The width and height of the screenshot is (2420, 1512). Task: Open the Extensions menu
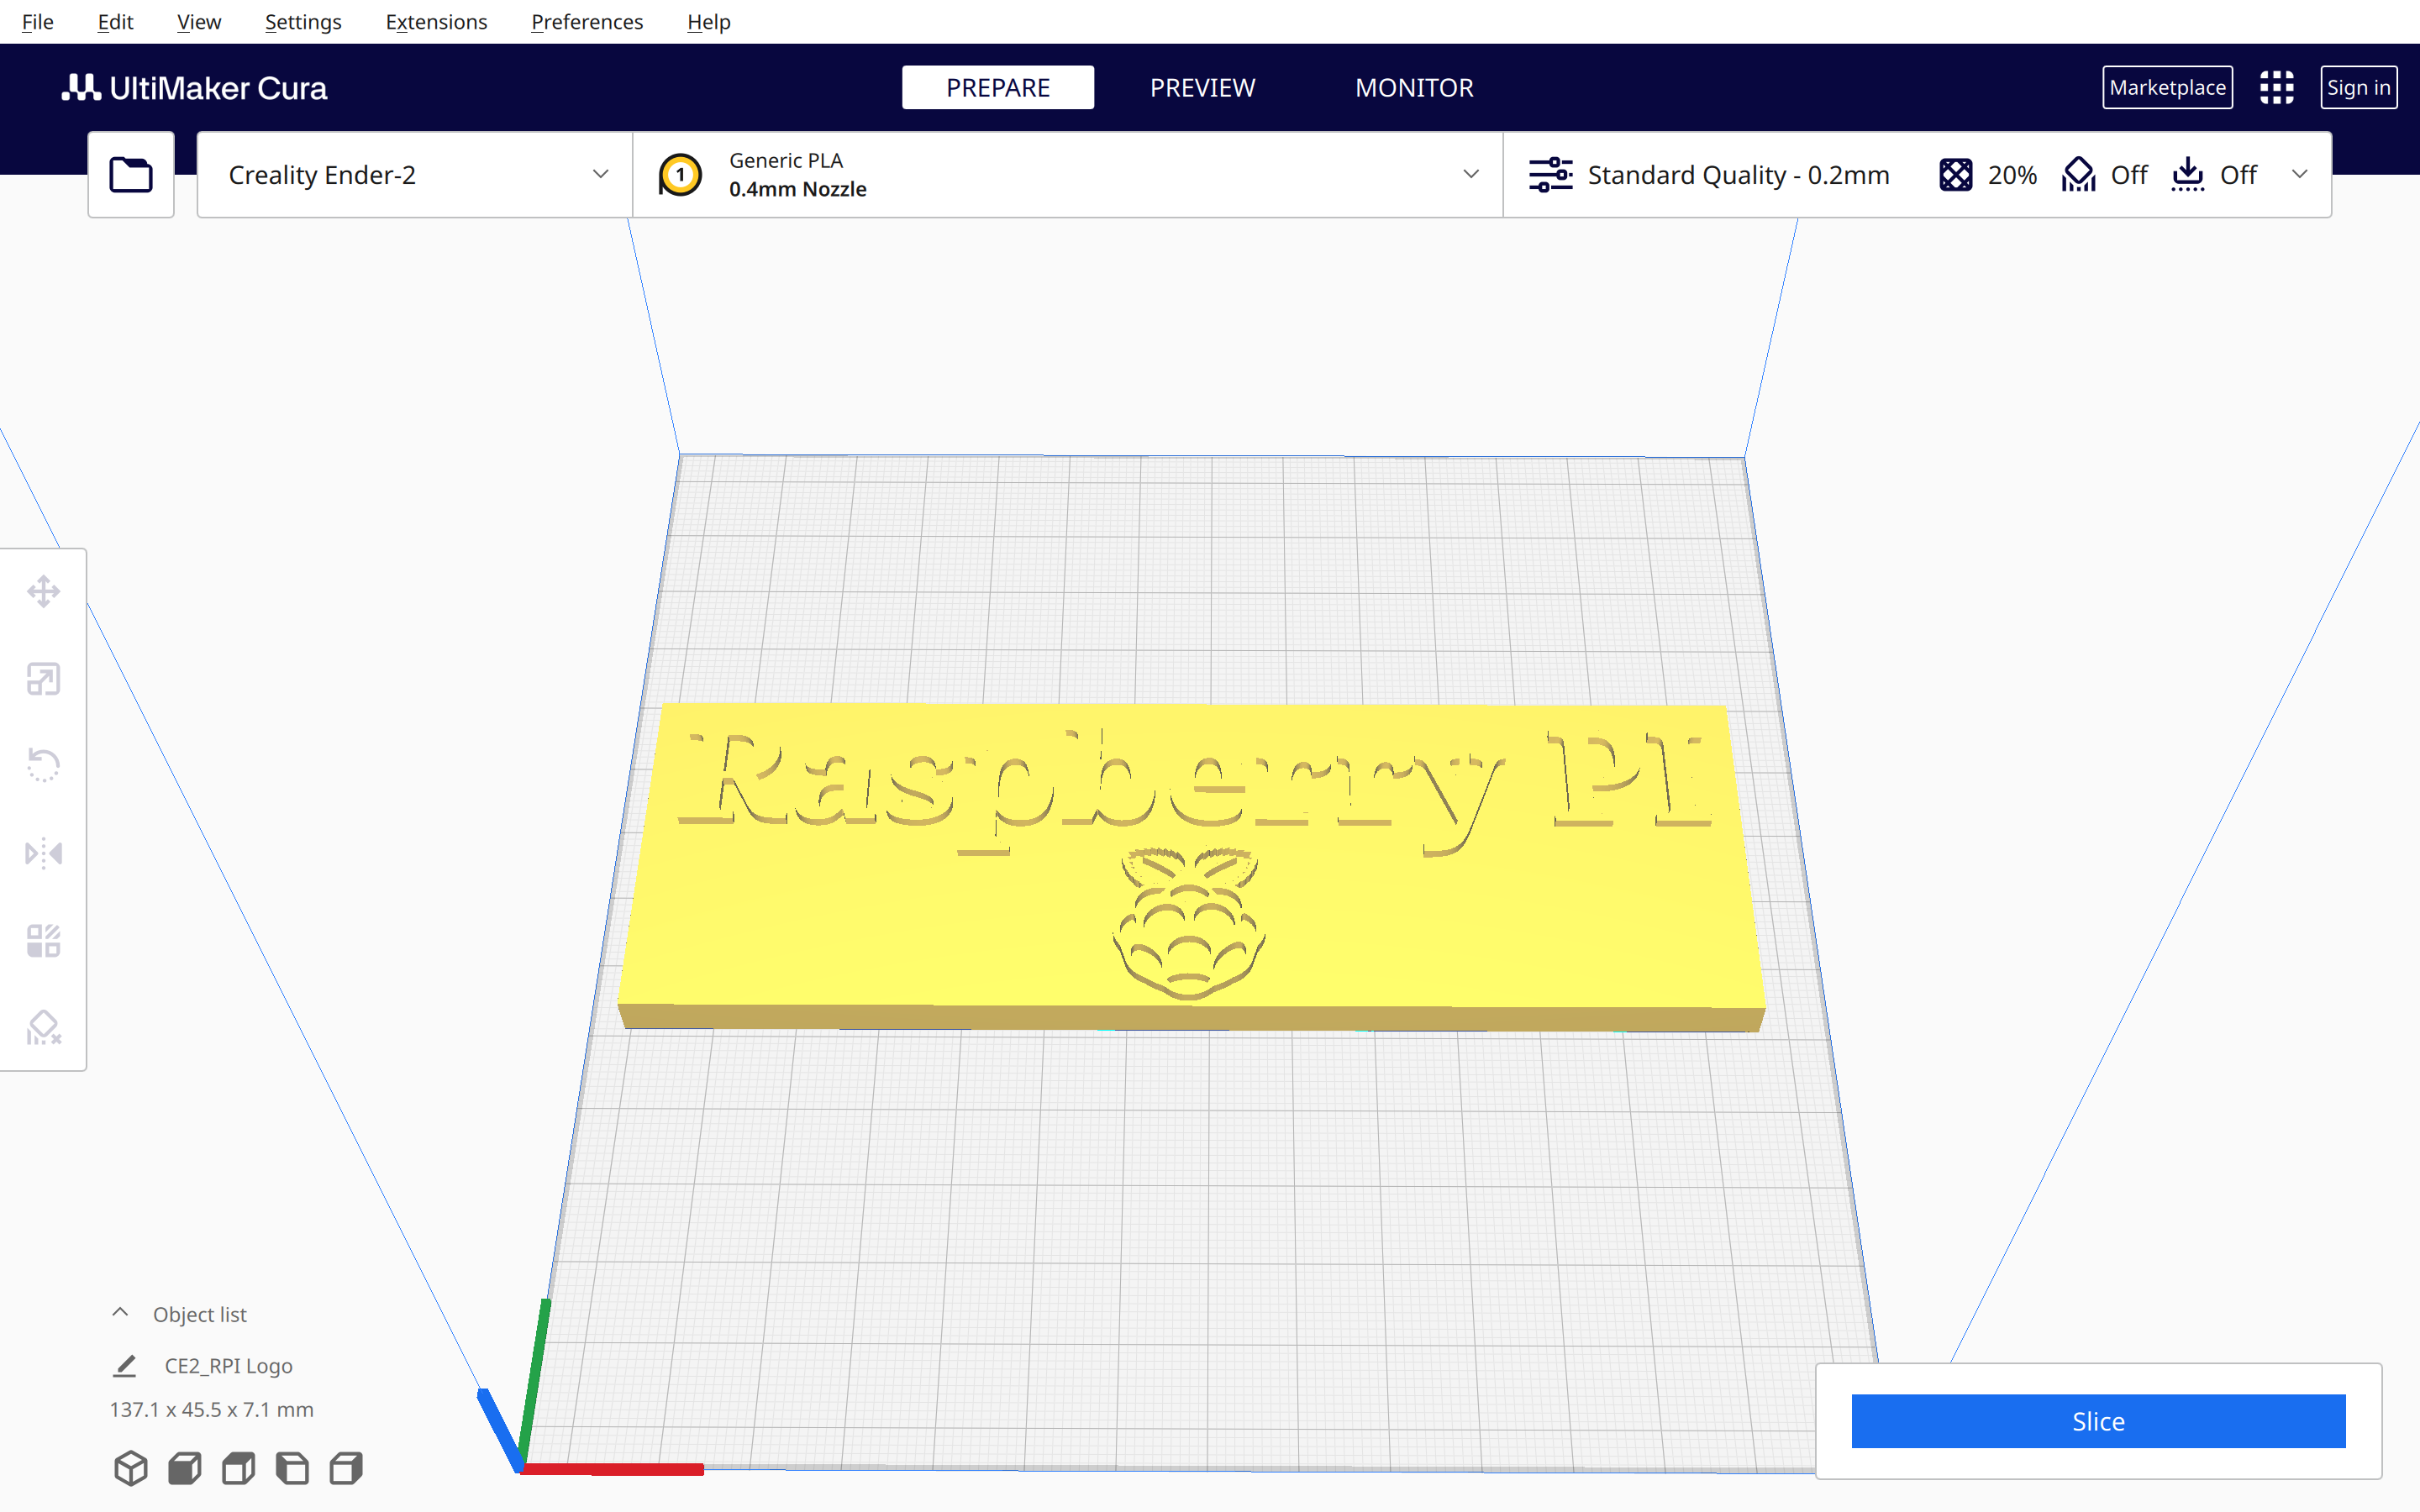(435, 21)
